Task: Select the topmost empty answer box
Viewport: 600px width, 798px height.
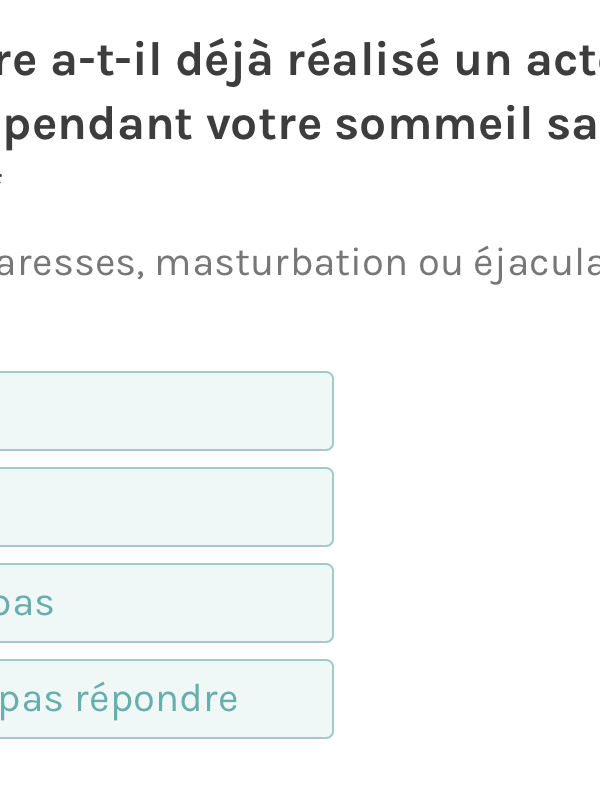Action: (x=165, y=411)
